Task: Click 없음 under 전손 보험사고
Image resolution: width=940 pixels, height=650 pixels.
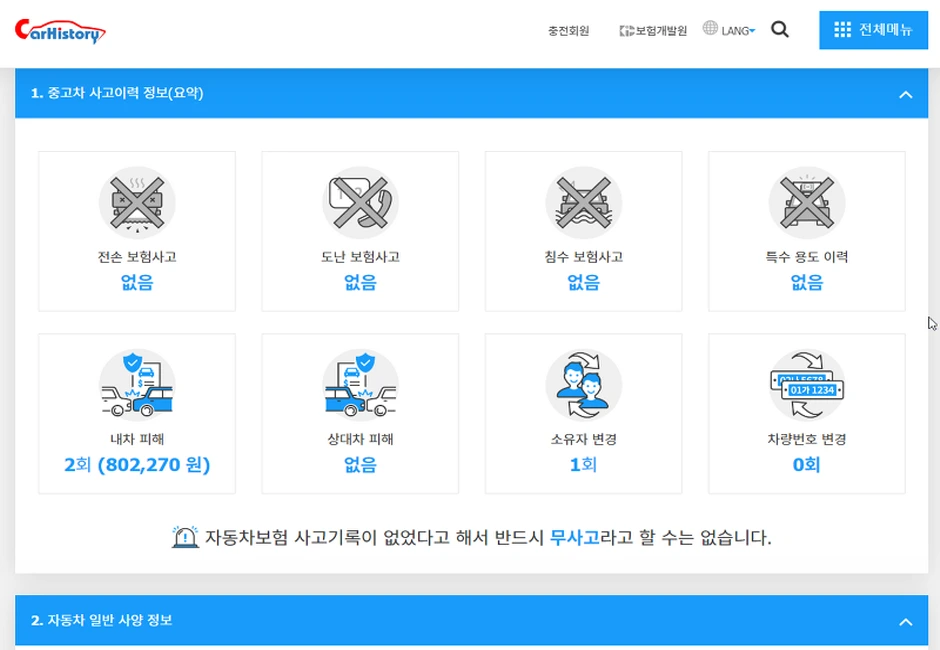Action: [136, 283]
